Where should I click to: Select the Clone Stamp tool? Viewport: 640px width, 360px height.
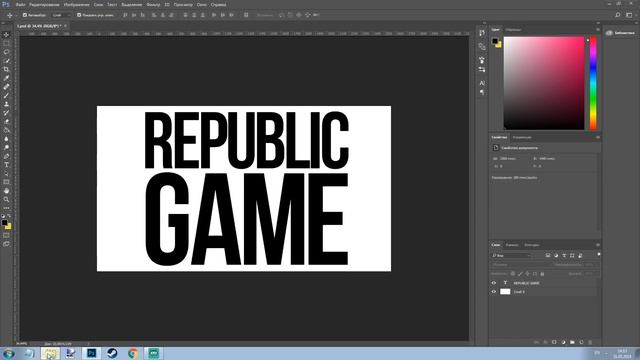click(6, 104)
